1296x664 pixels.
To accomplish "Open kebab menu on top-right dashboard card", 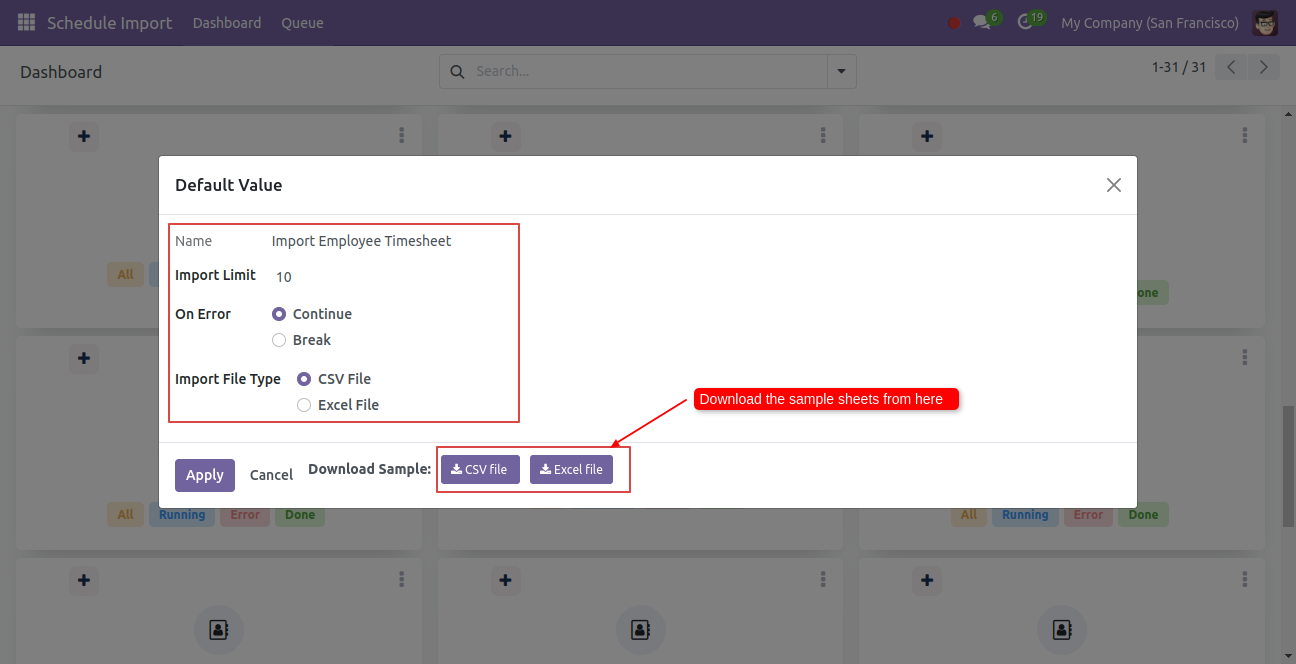I will (x=1245, y=135).
